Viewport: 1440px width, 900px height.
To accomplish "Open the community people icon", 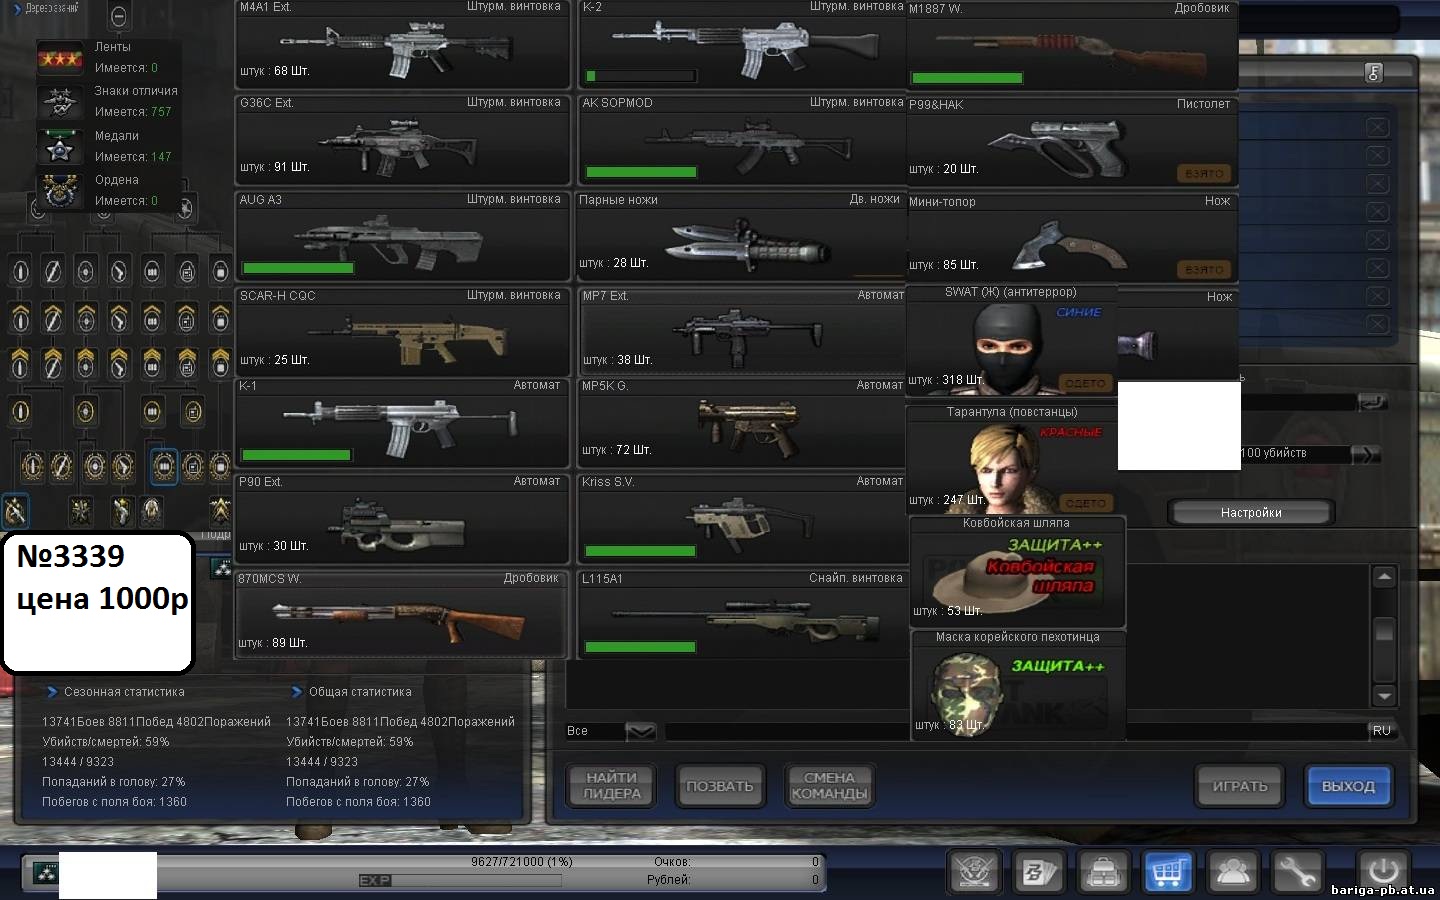I will click(x=1233, y=872).
